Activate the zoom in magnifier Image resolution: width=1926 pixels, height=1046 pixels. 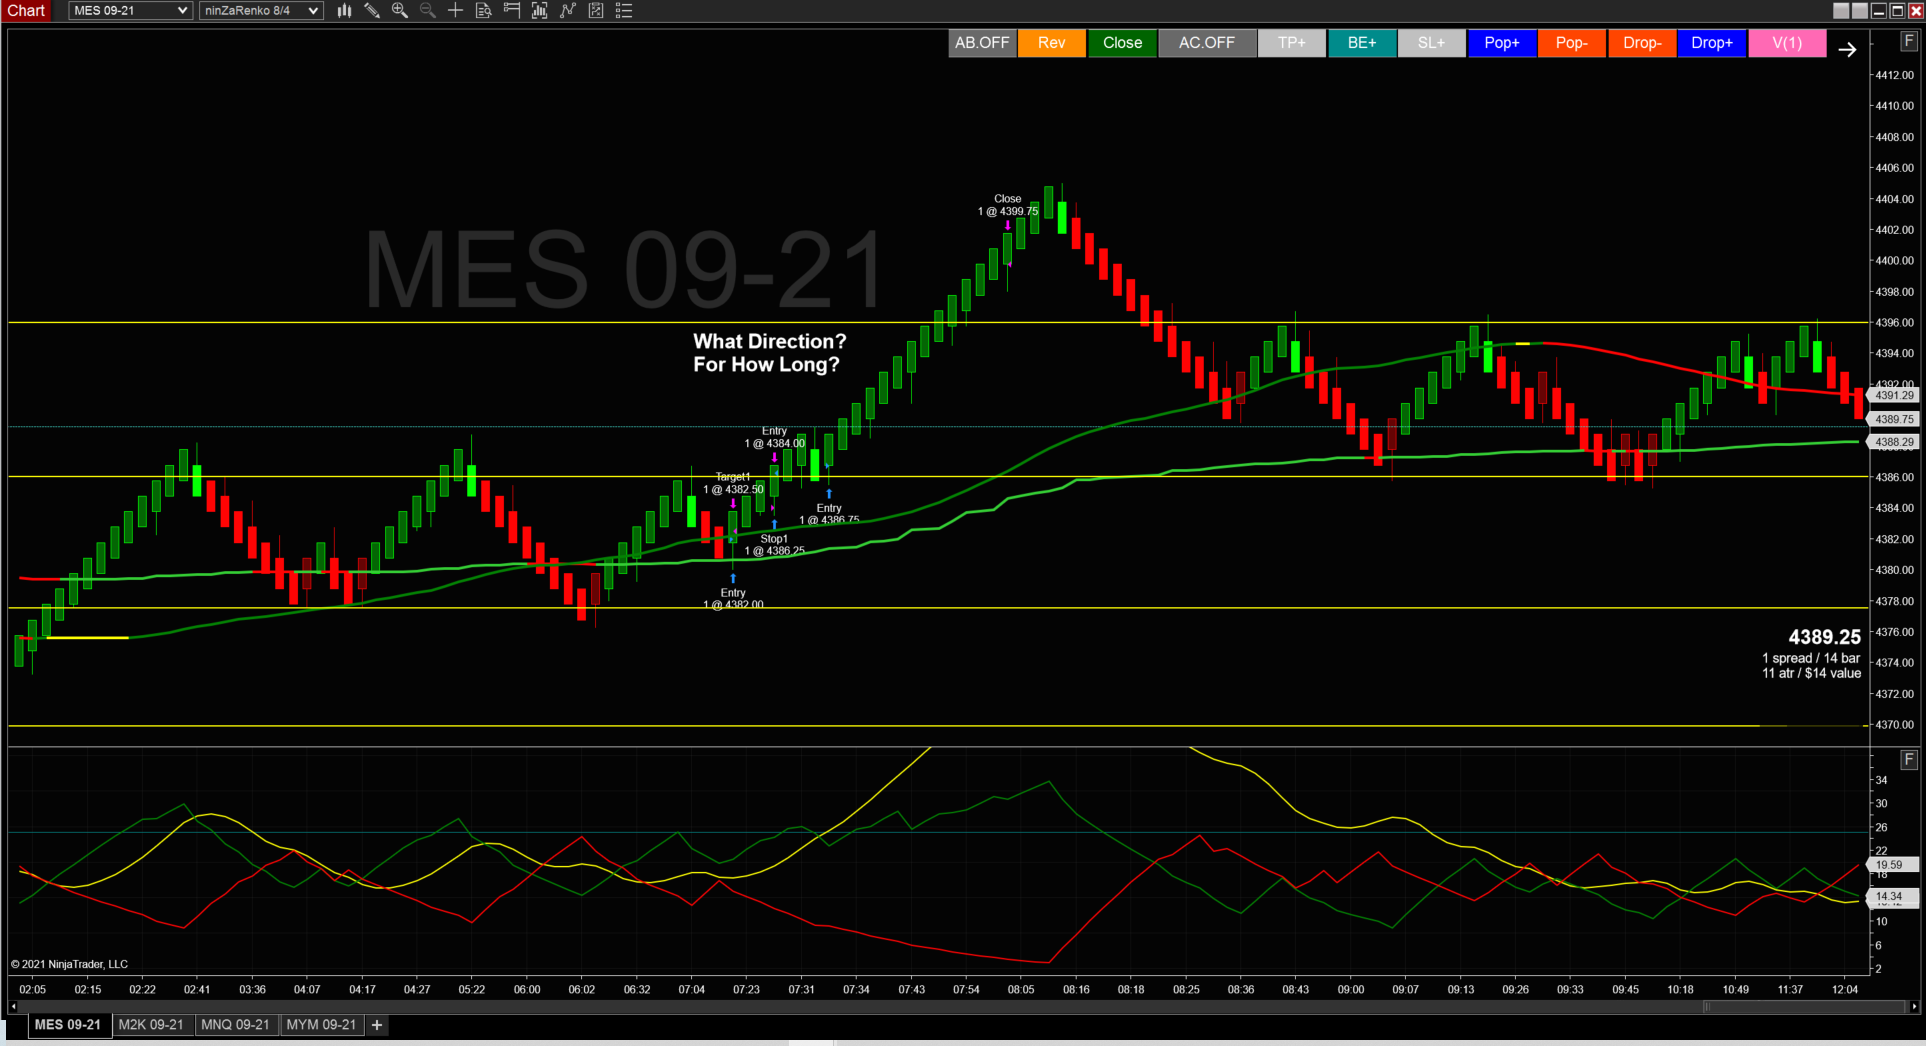click(x=400, y=10)
